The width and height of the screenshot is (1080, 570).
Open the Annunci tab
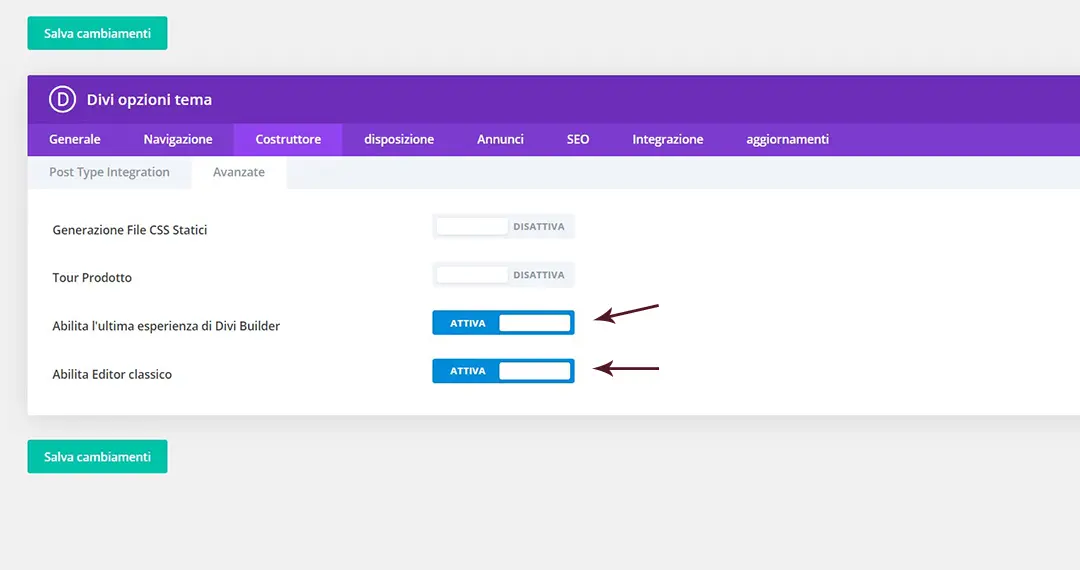500,139
